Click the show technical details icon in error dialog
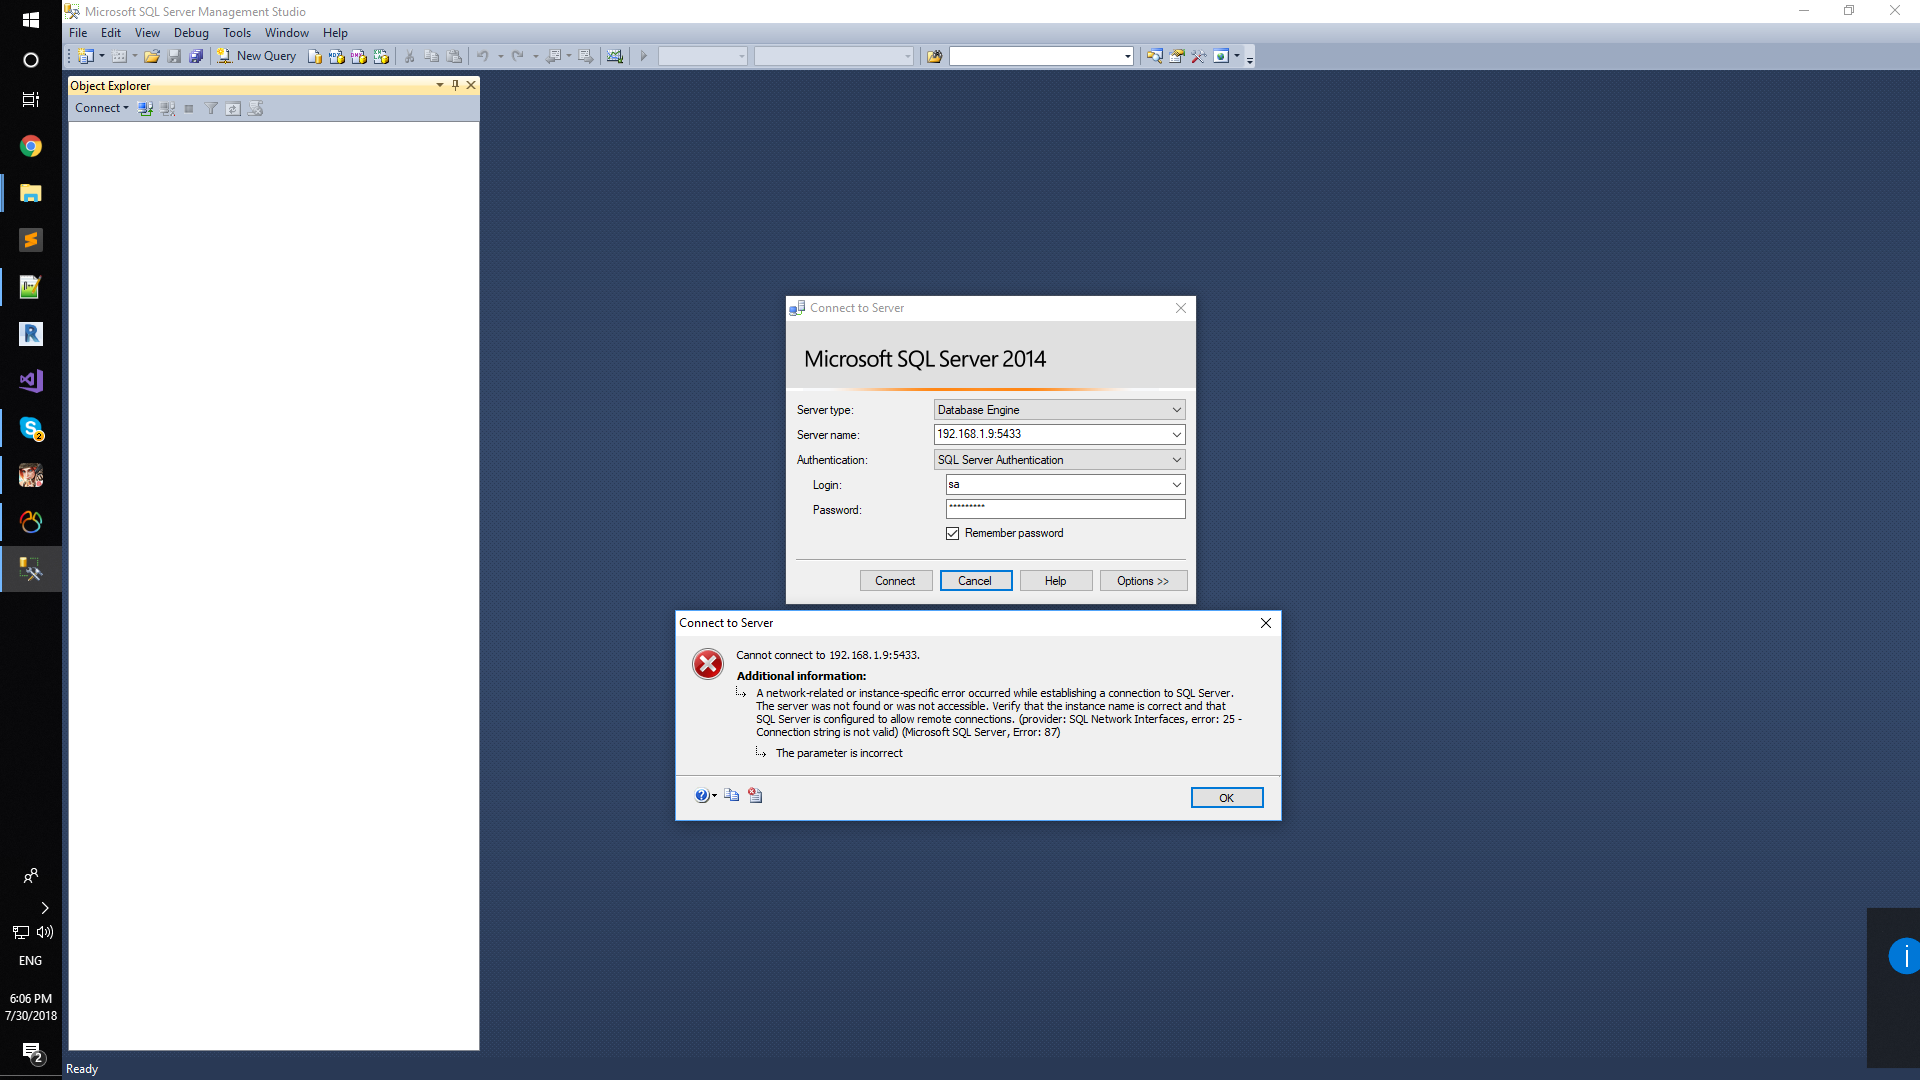Screen dimensions: 1920x1080 (x=756, y=796)
